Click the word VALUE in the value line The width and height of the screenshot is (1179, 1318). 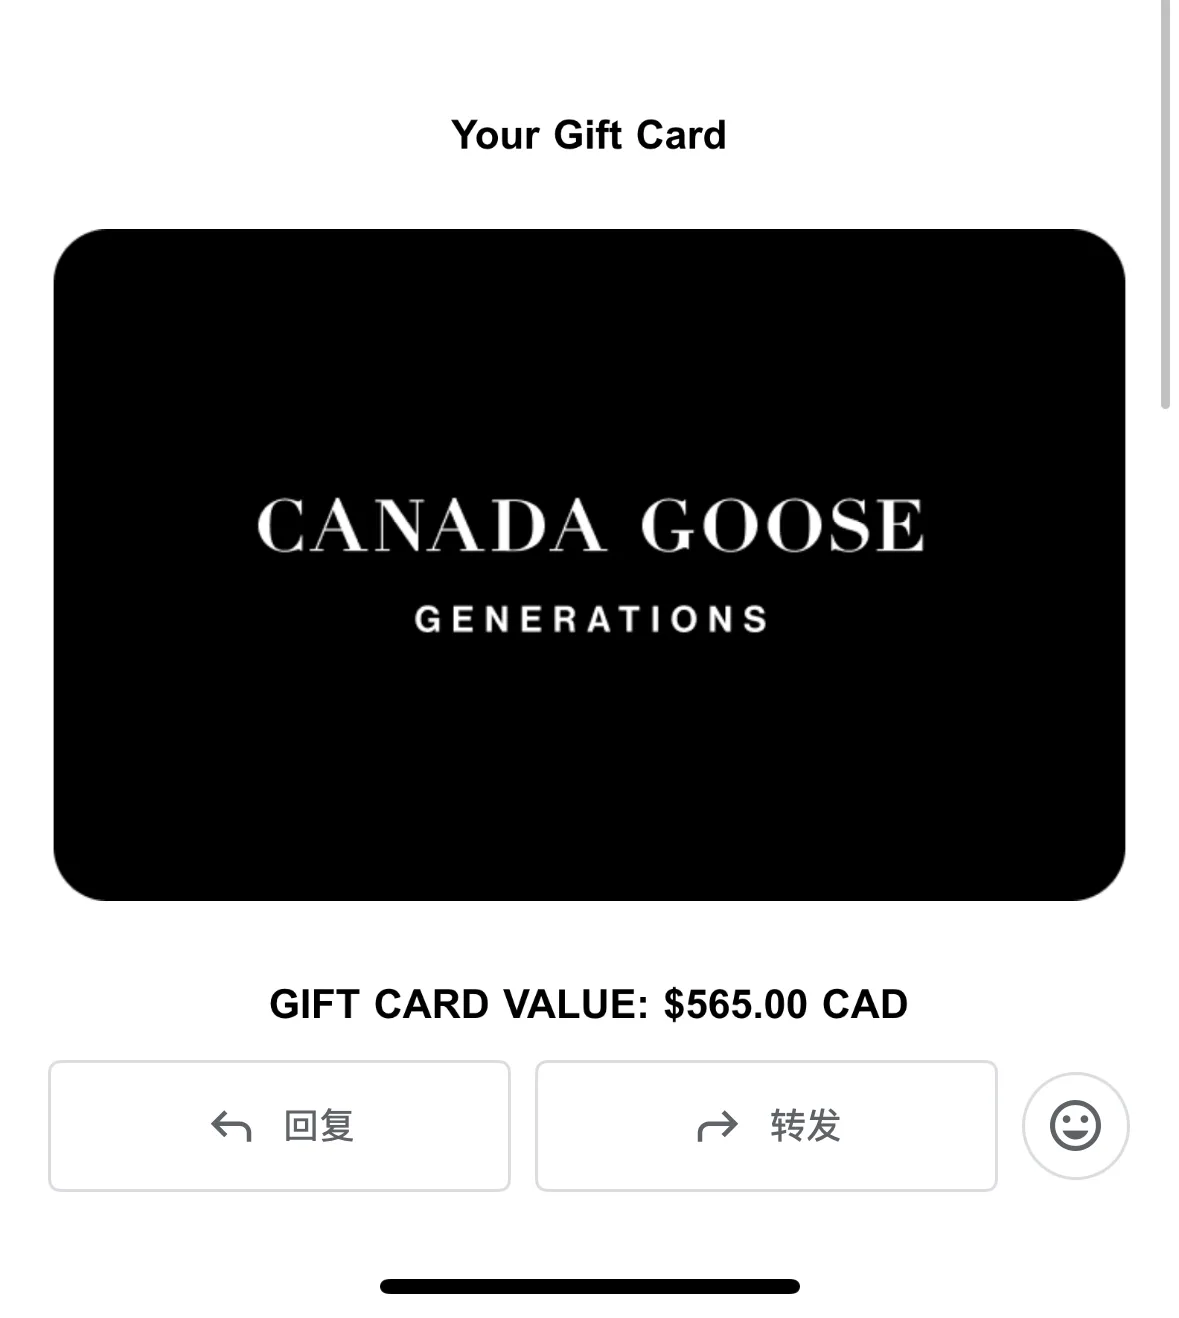pos(576,1004)
